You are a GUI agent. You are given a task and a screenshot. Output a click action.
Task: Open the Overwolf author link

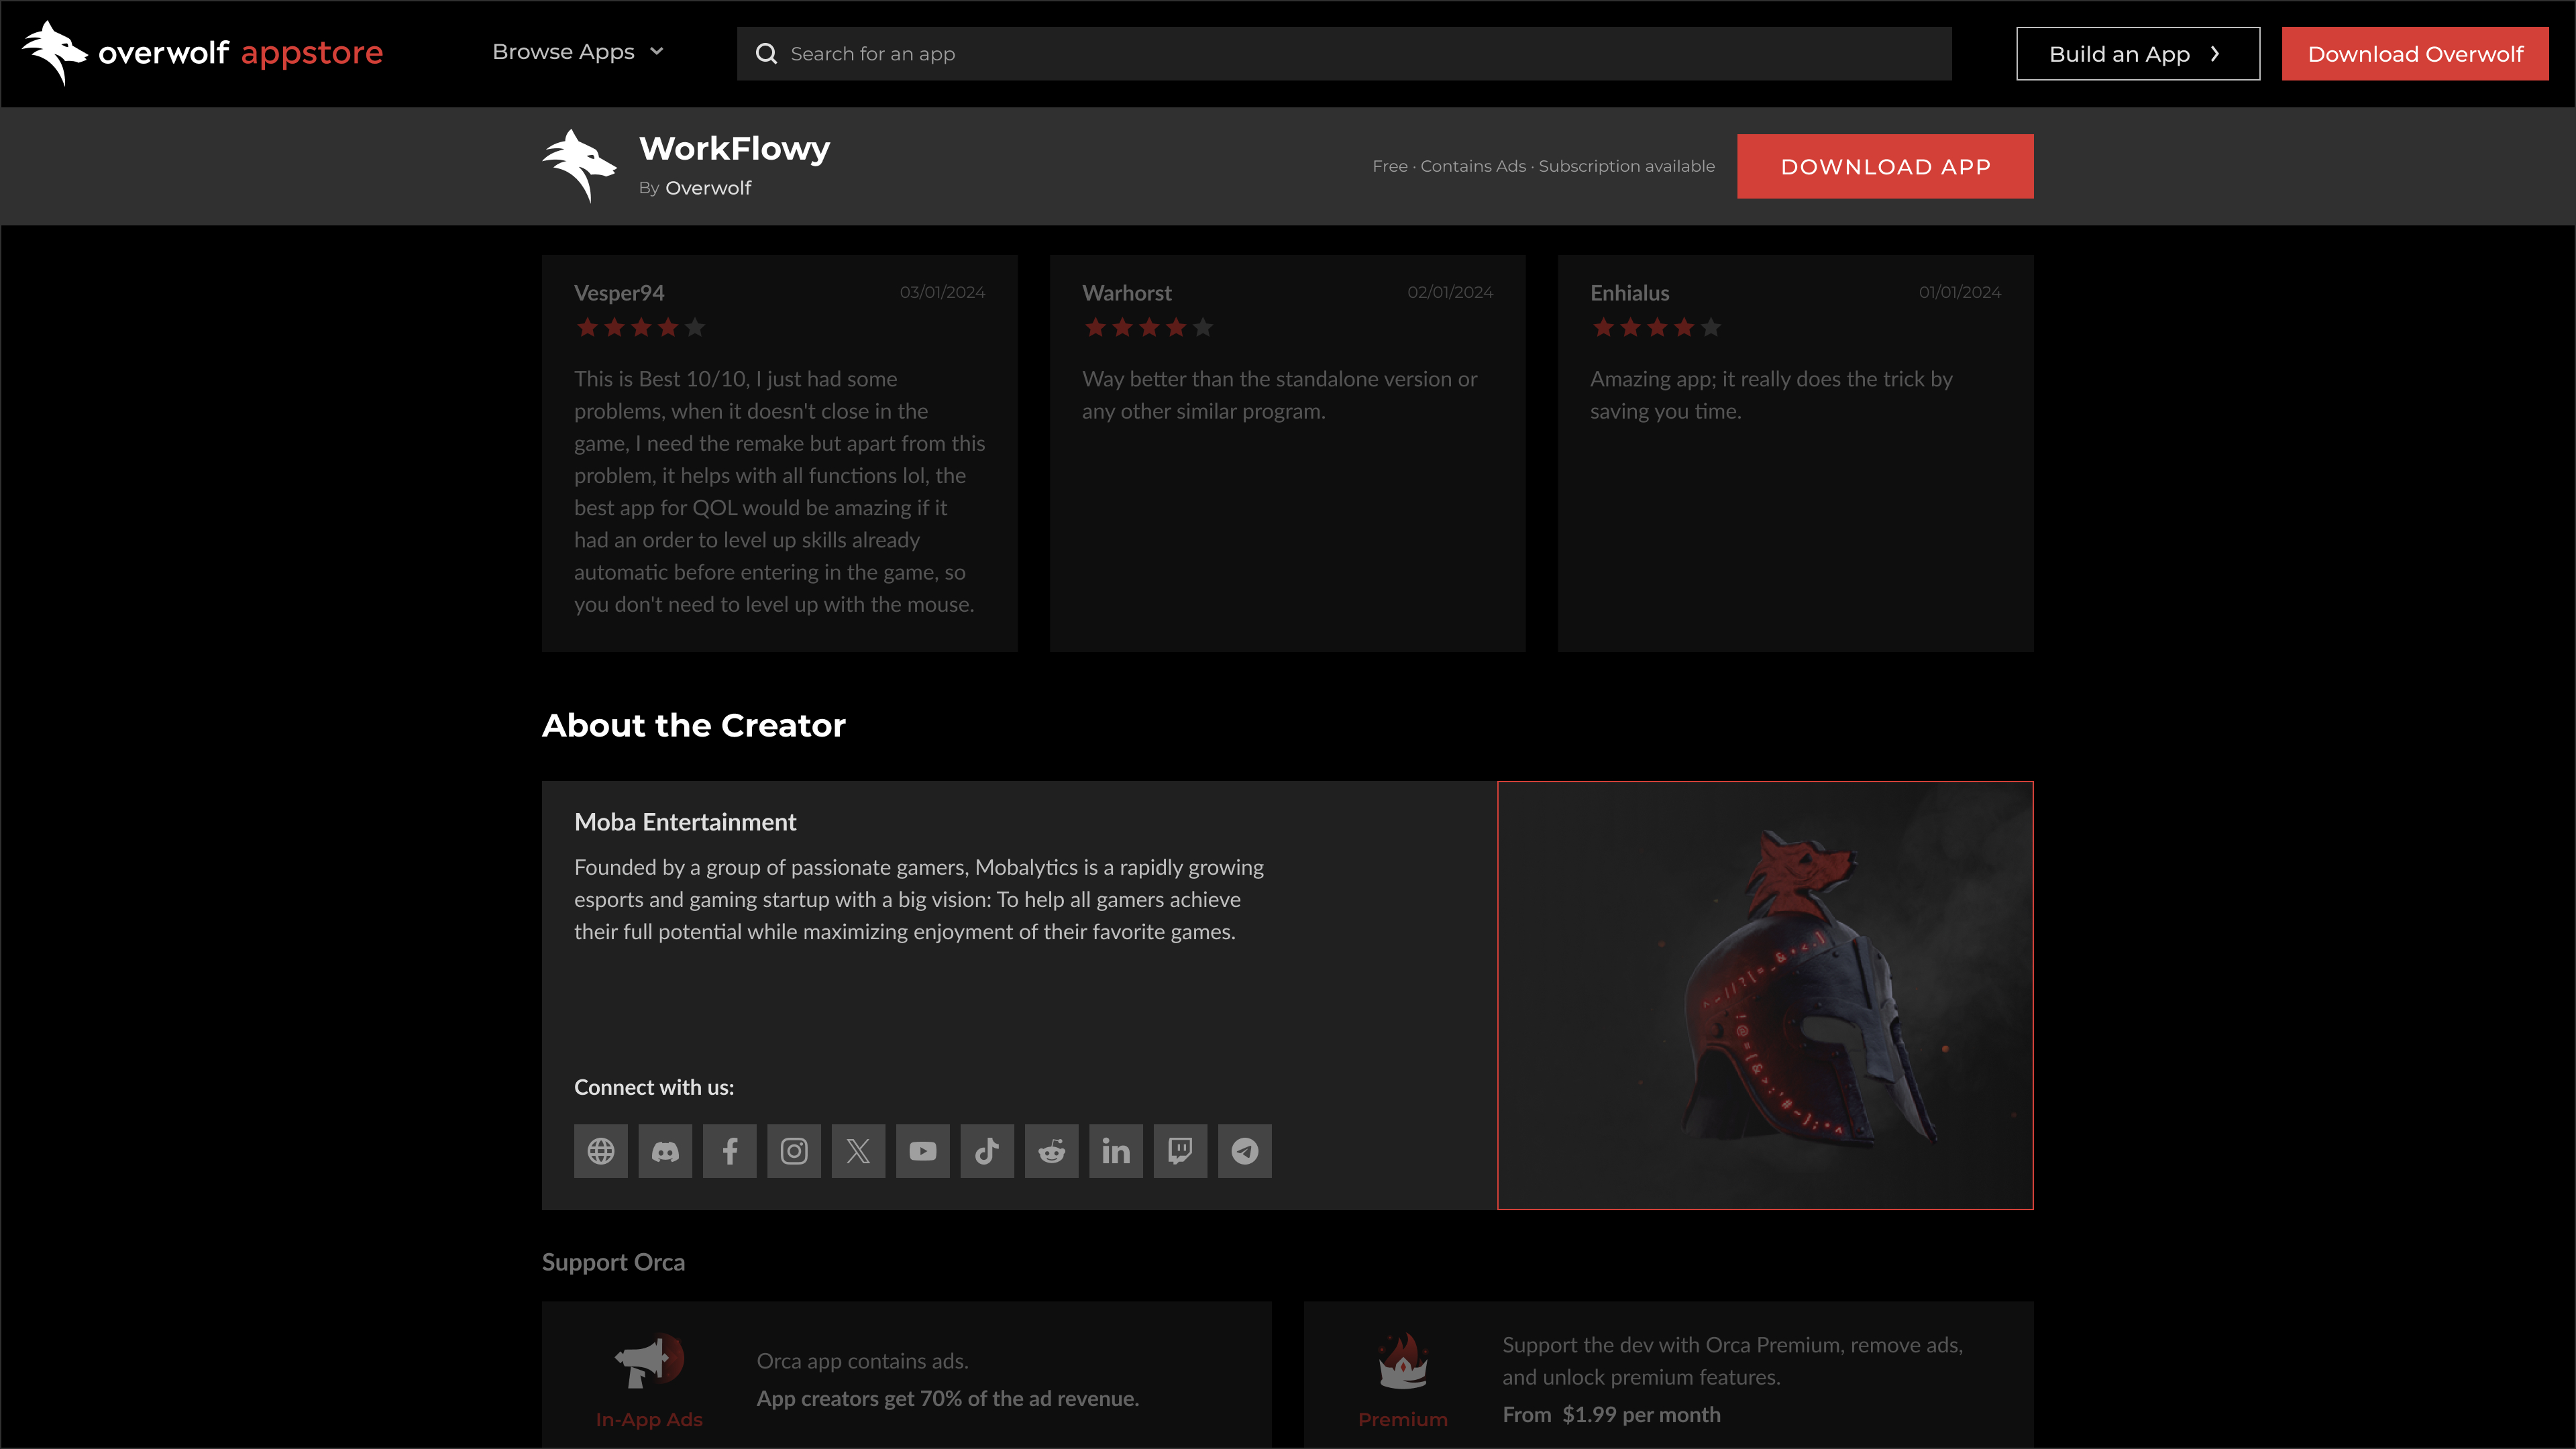point(708,188)
